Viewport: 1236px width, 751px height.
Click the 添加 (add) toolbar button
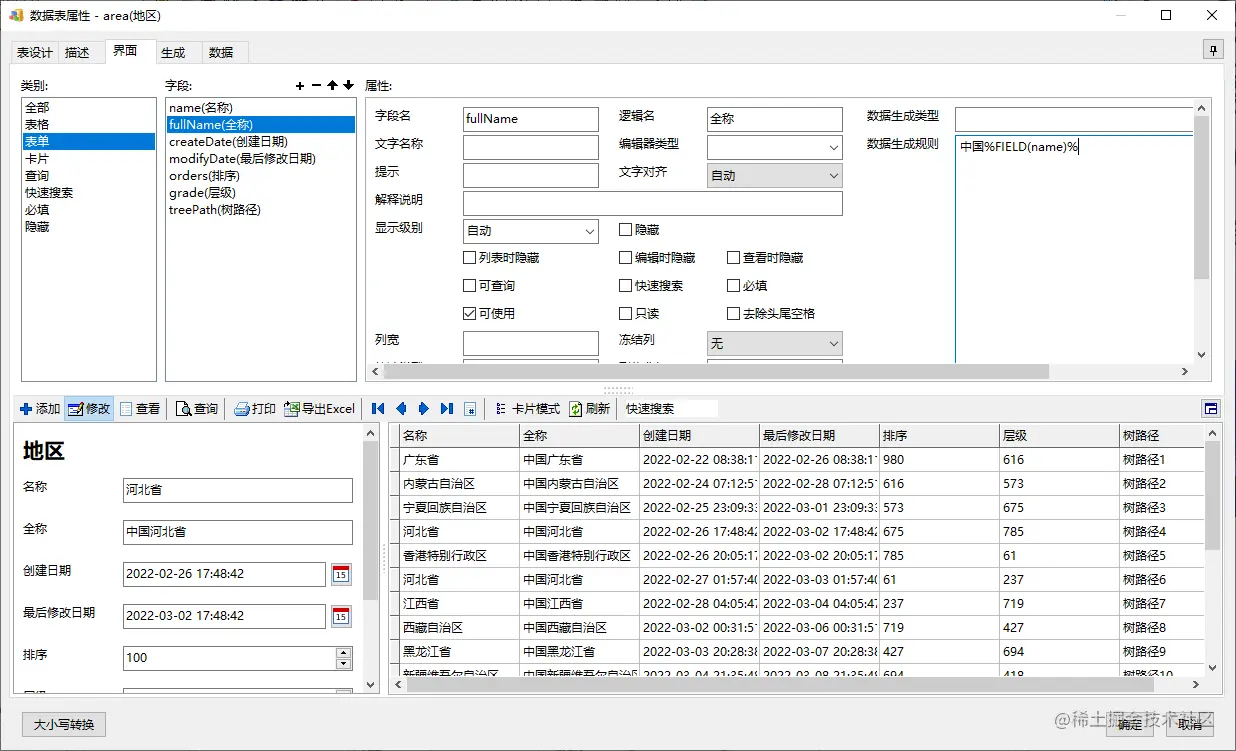(x=40, y=409)
